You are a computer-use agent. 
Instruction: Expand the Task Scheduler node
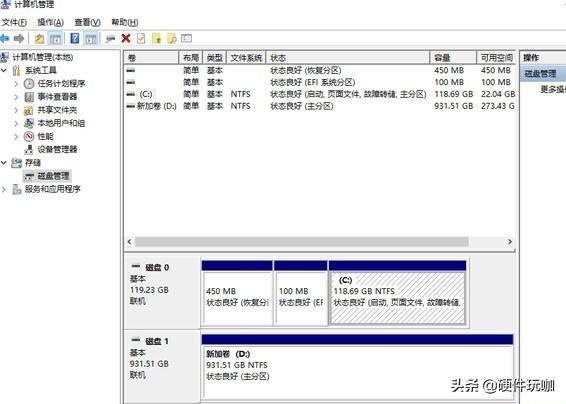(16, 83)
